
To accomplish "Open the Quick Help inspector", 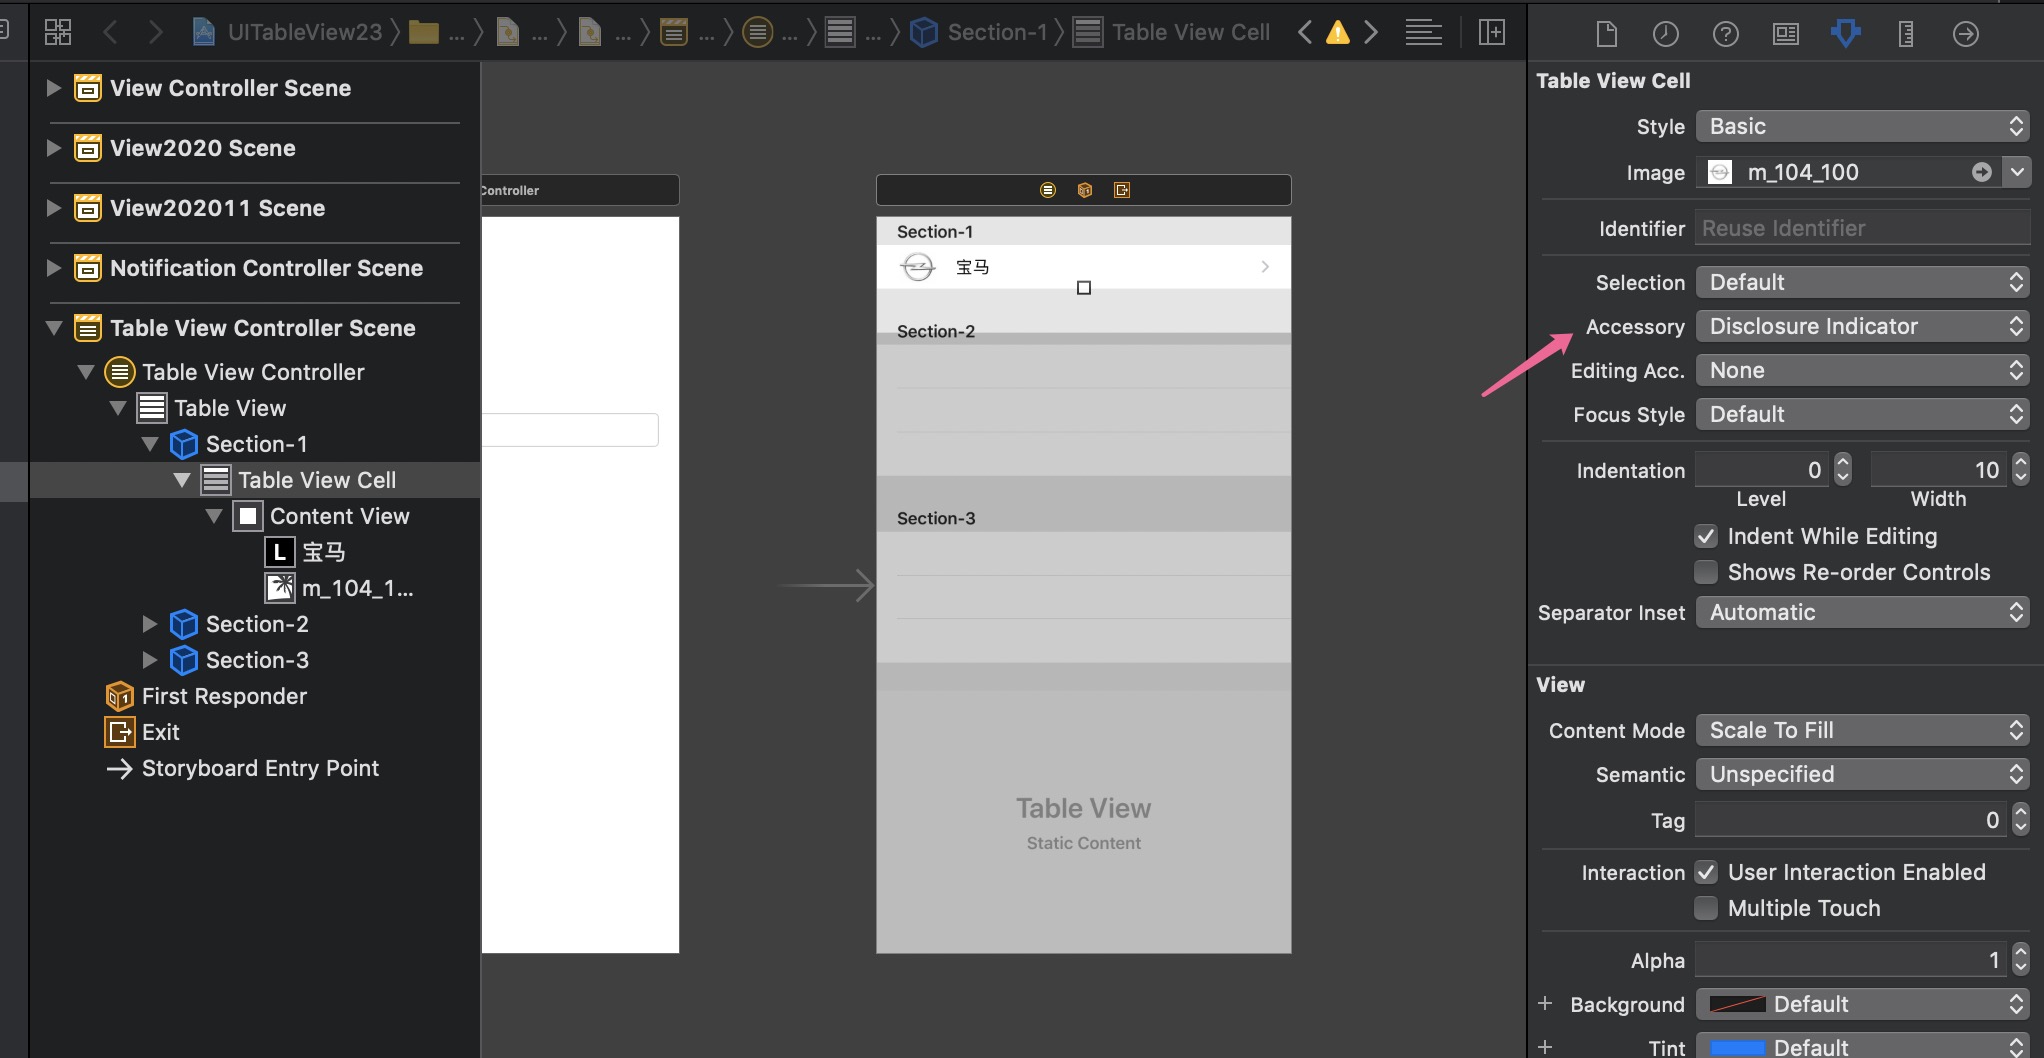I will 1726,33.
